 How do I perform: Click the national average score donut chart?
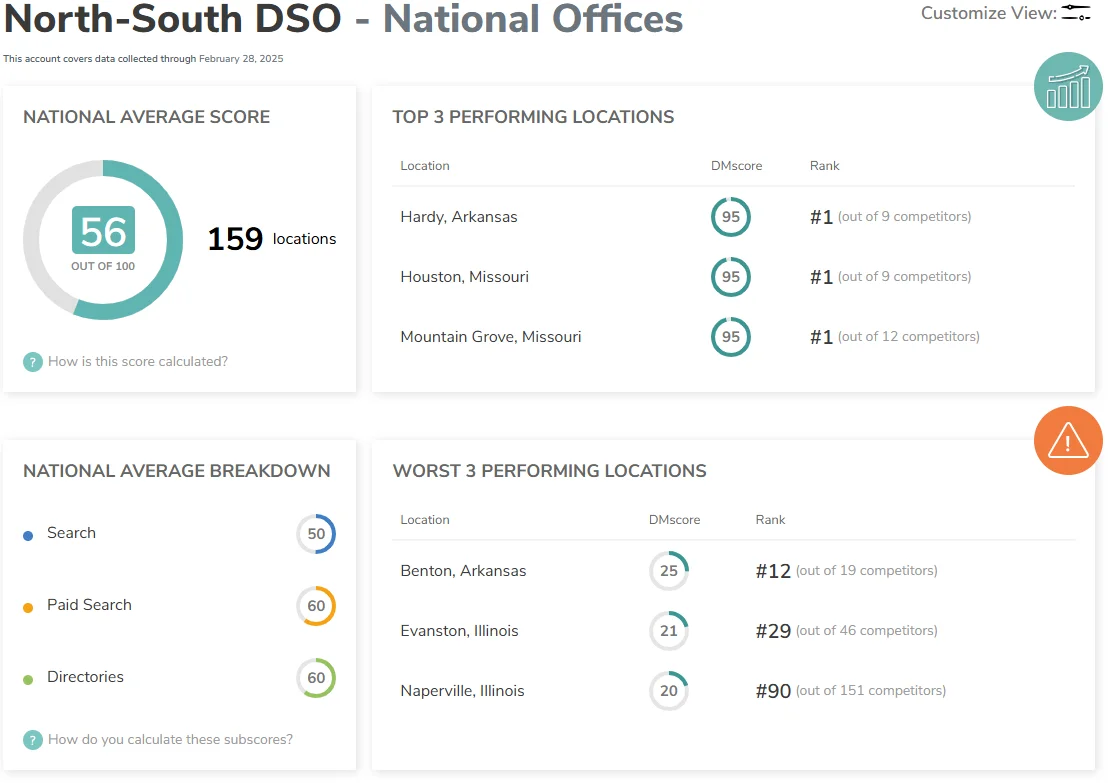click(x=103, y=240)
